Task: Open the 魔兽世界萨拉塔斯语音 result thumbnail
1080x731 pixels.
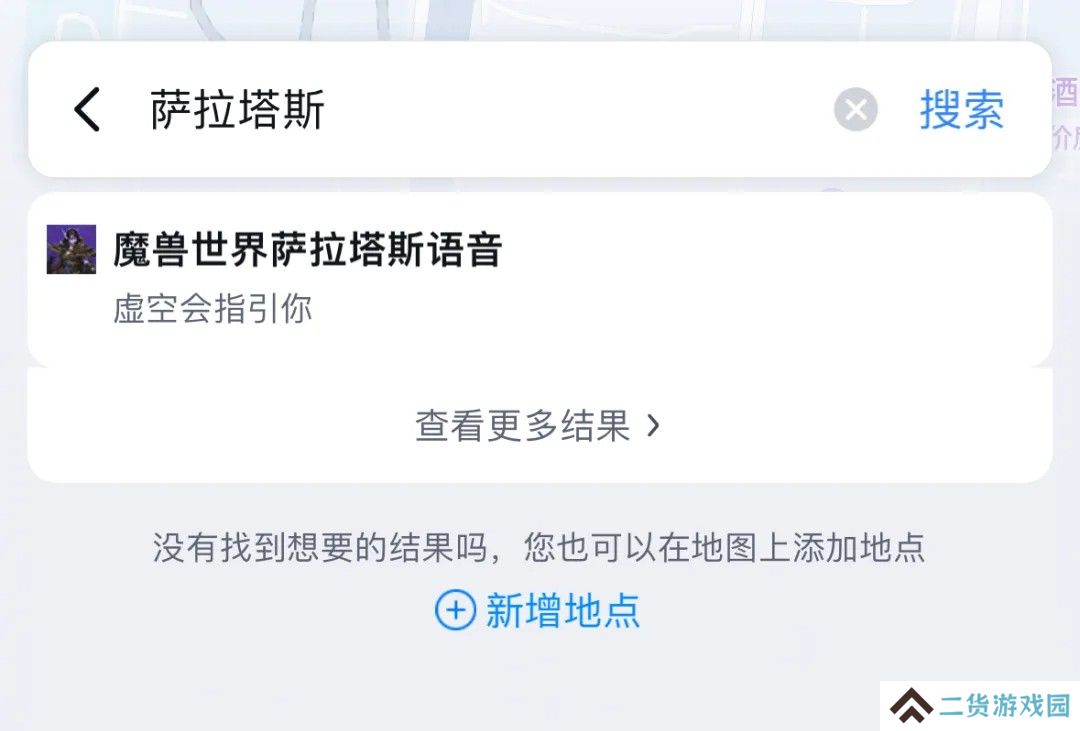Action: (71, 249)
